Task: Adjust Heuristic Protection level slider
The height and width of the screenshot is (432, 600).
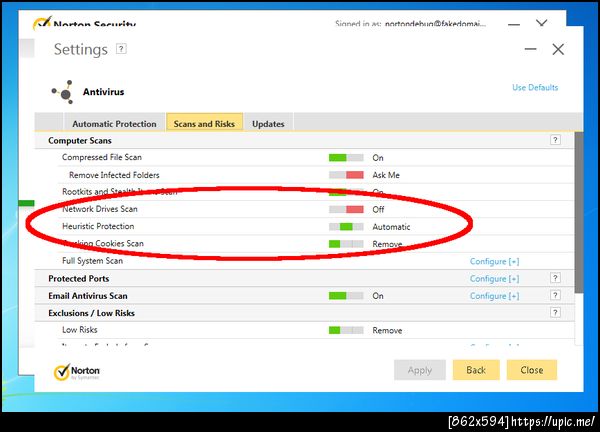Action: 346,227
